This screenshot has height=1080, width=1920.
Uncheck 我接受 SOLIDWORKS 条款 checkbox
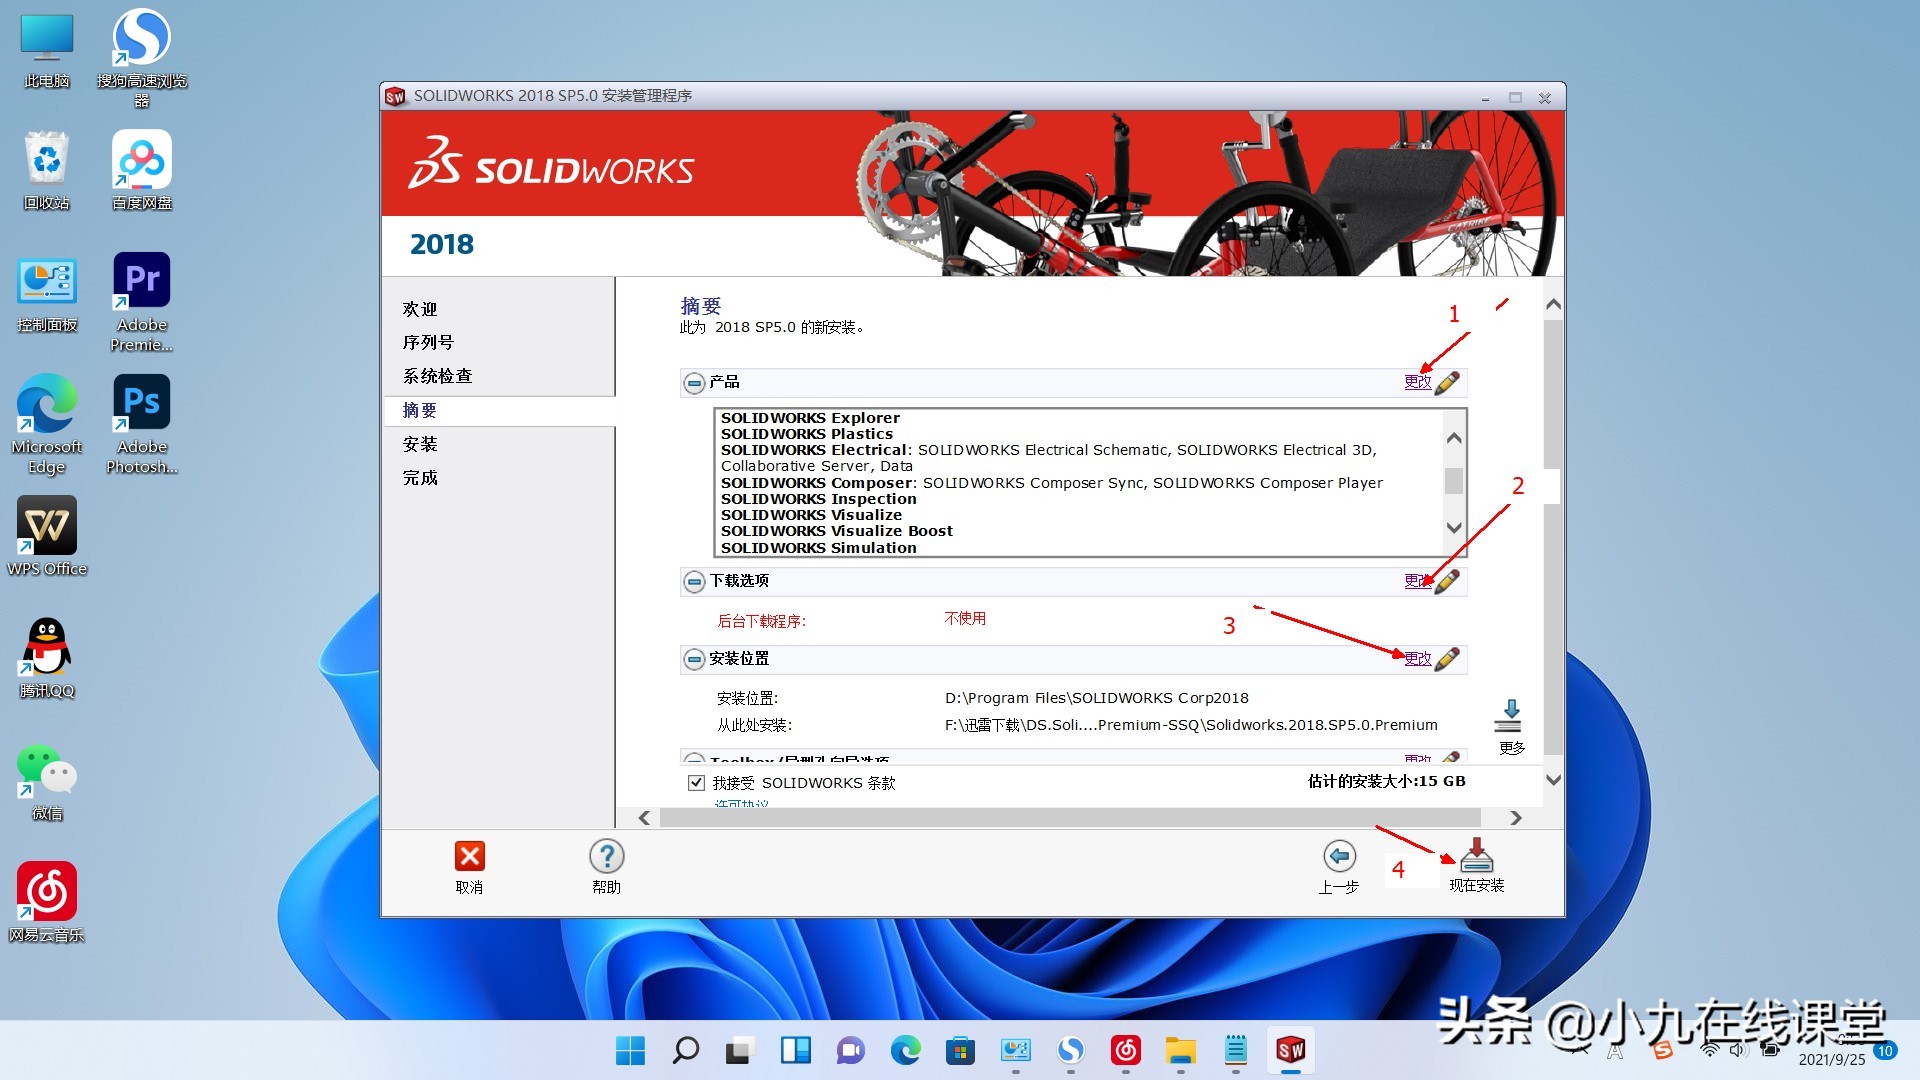pos(696,782)
